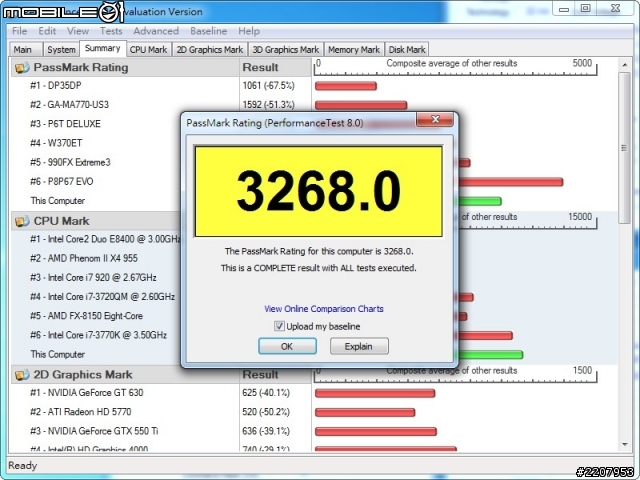Open the View menu
The height and width of the screenshot is (480, 640).
coord(78,31)
